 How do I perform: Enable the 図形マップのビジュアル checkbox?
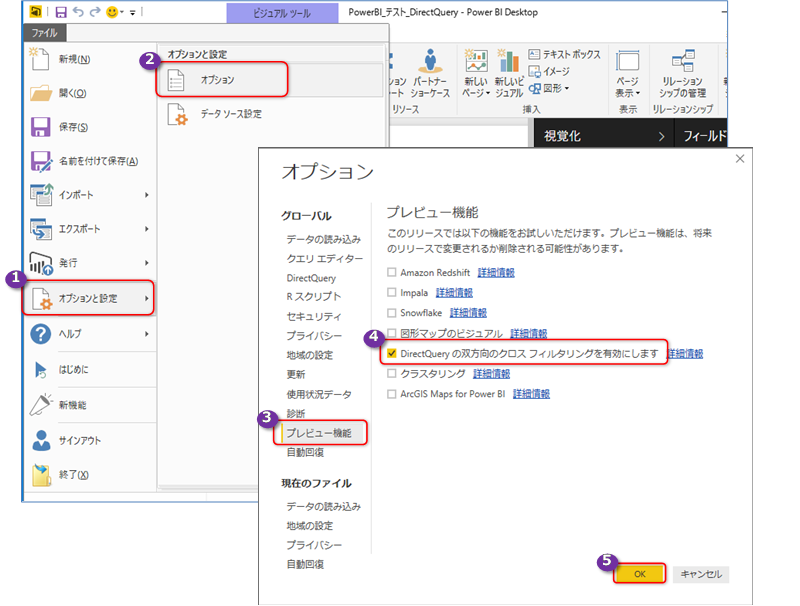391,333
